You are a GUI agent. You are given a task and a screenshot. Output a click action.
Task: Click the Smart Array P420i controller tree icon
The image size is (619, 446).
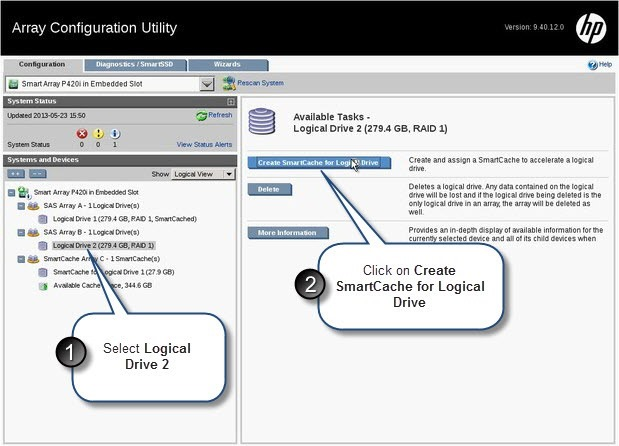coord(24,193)
